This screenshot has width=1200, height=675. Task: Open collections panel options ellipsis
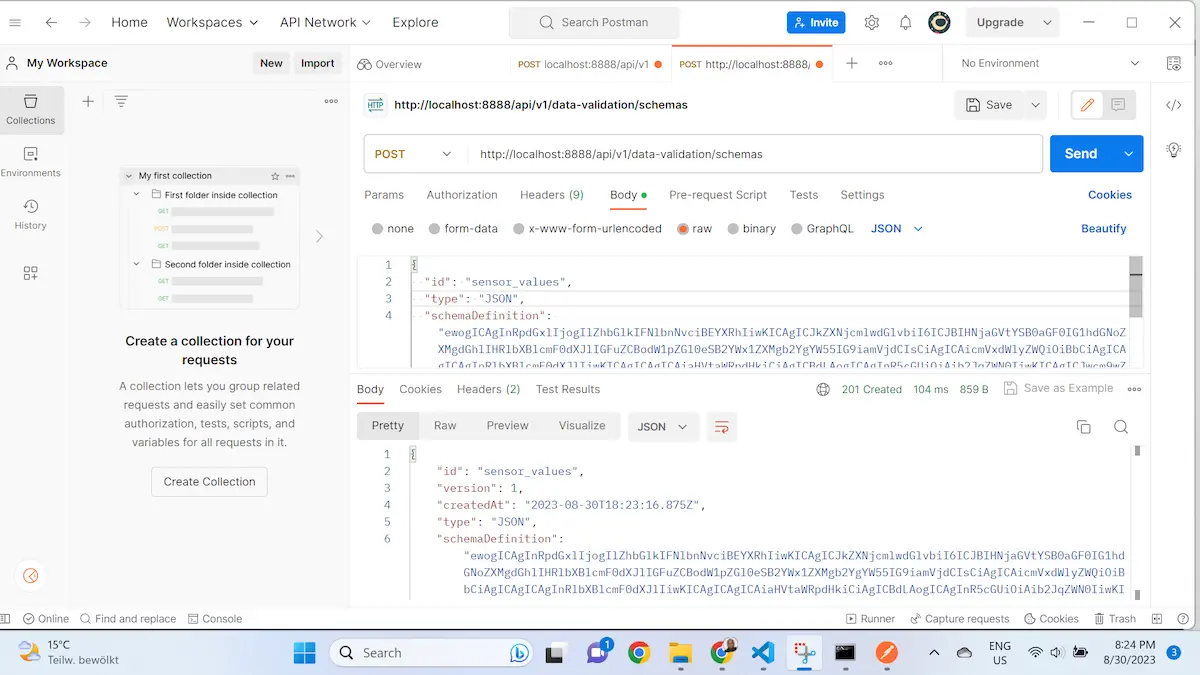(331, 101)
